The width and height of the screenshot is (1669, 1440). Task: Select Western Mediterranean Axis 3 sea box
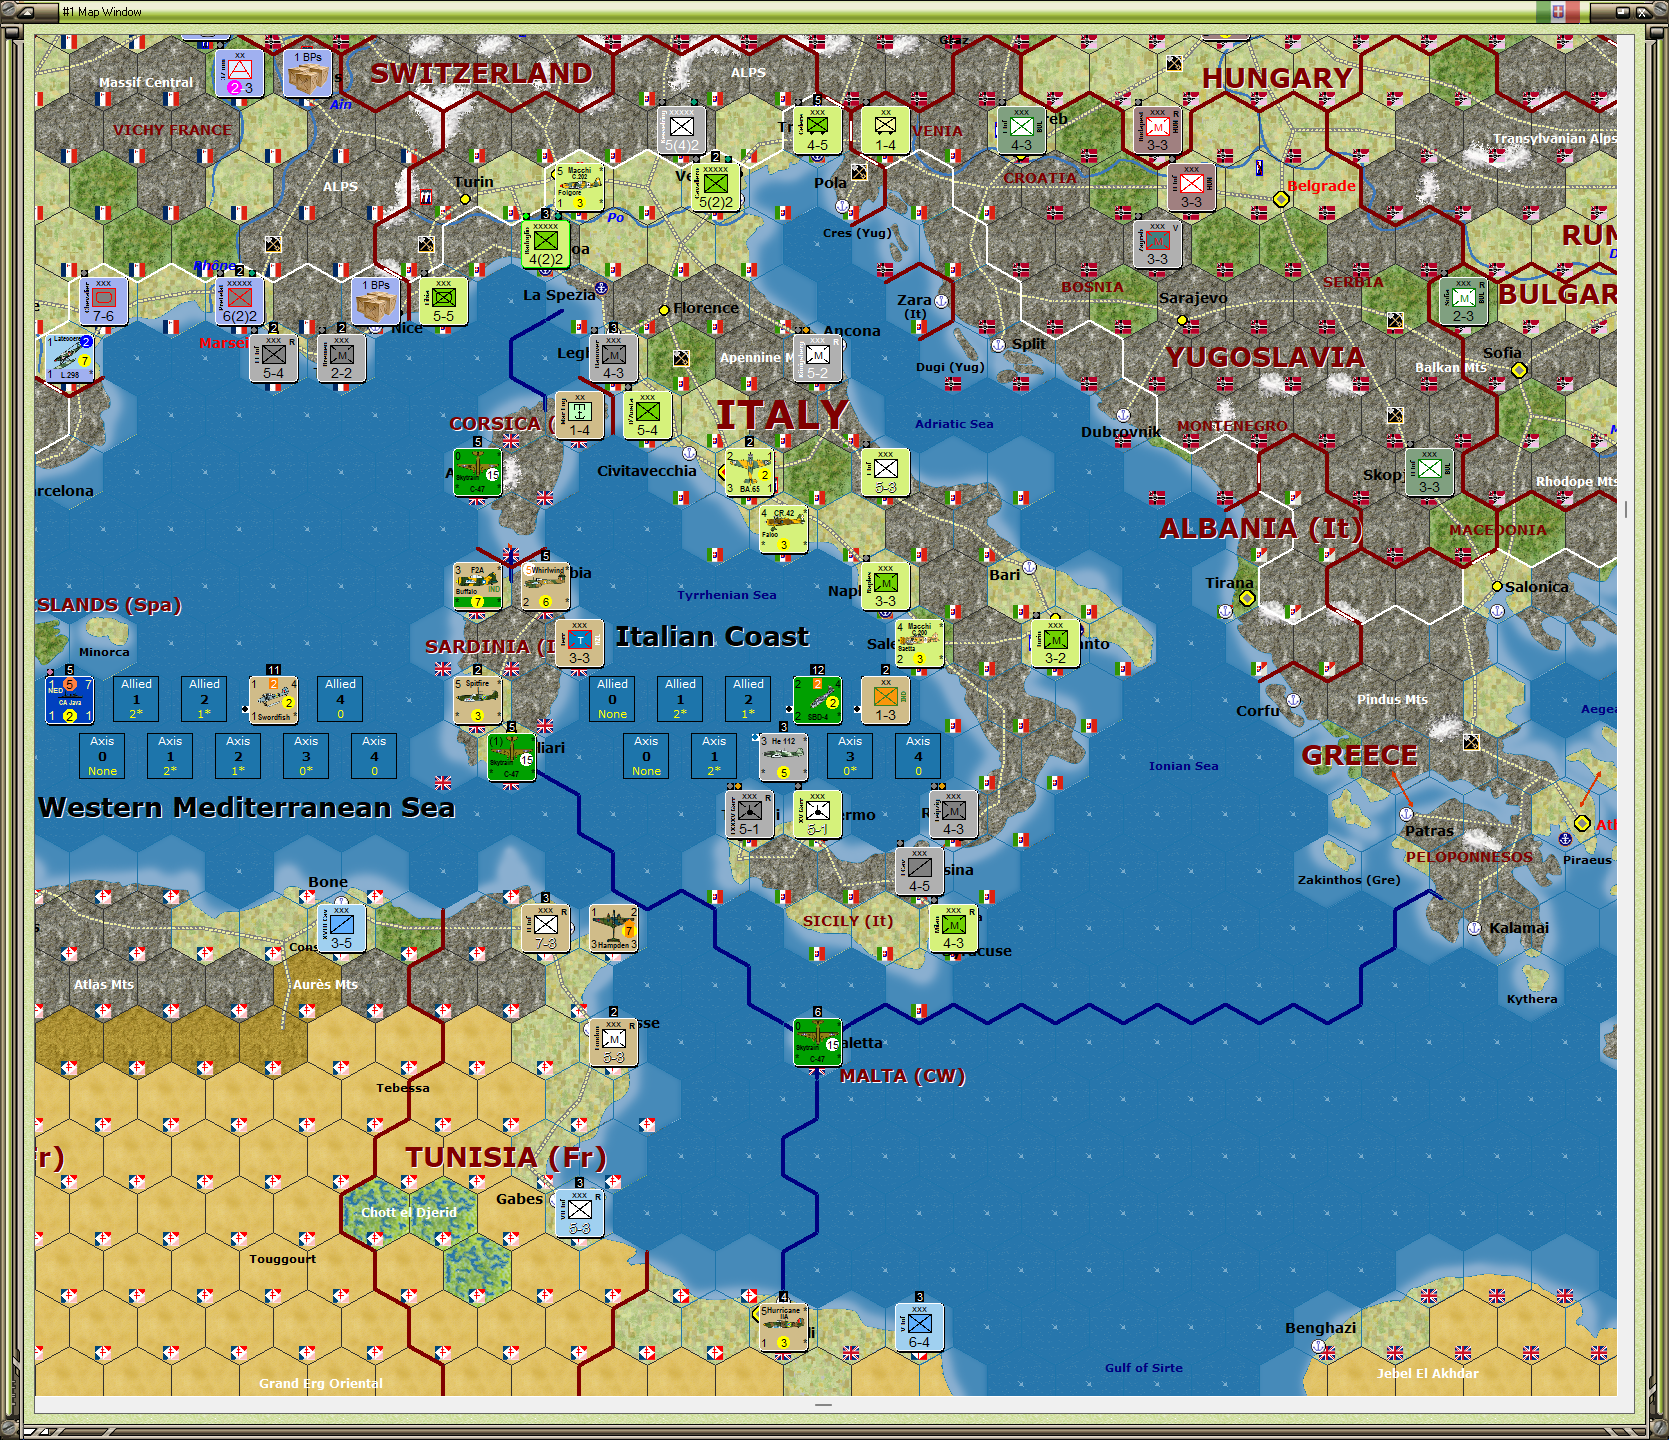[x=306, y=756]
